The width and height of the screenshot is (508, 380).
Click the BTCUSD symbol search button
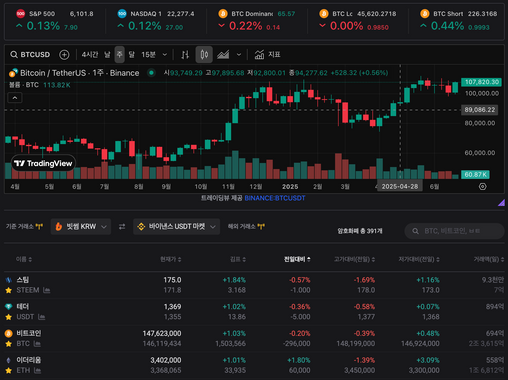[30, 55]
